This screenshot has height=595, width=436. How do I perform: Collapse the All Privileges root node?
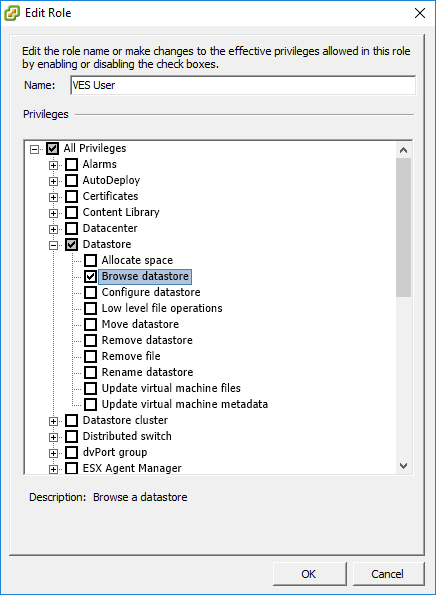pos(35,149)
